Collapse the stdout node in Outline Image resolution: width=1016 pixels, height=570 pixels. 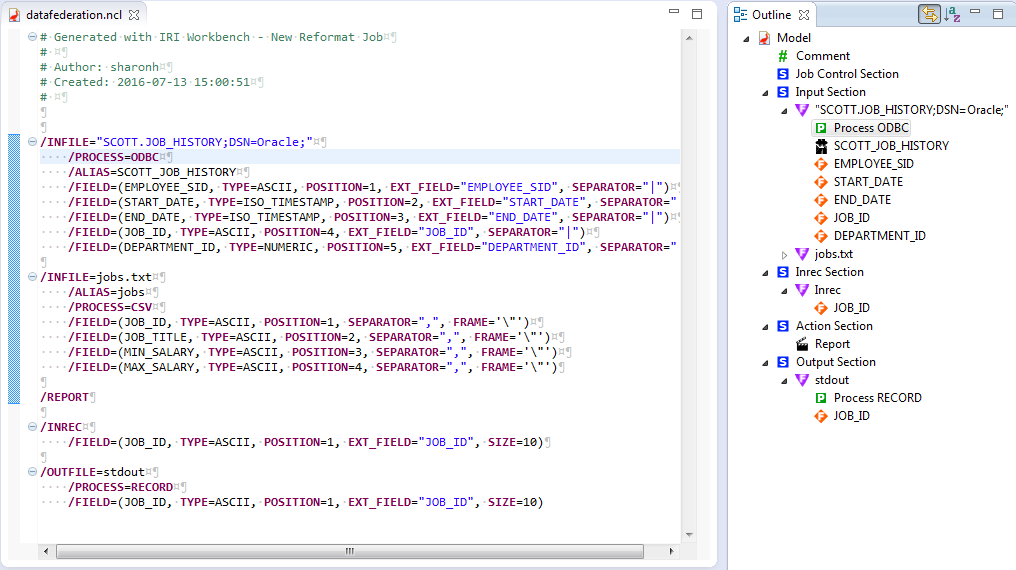pos(784,381)
